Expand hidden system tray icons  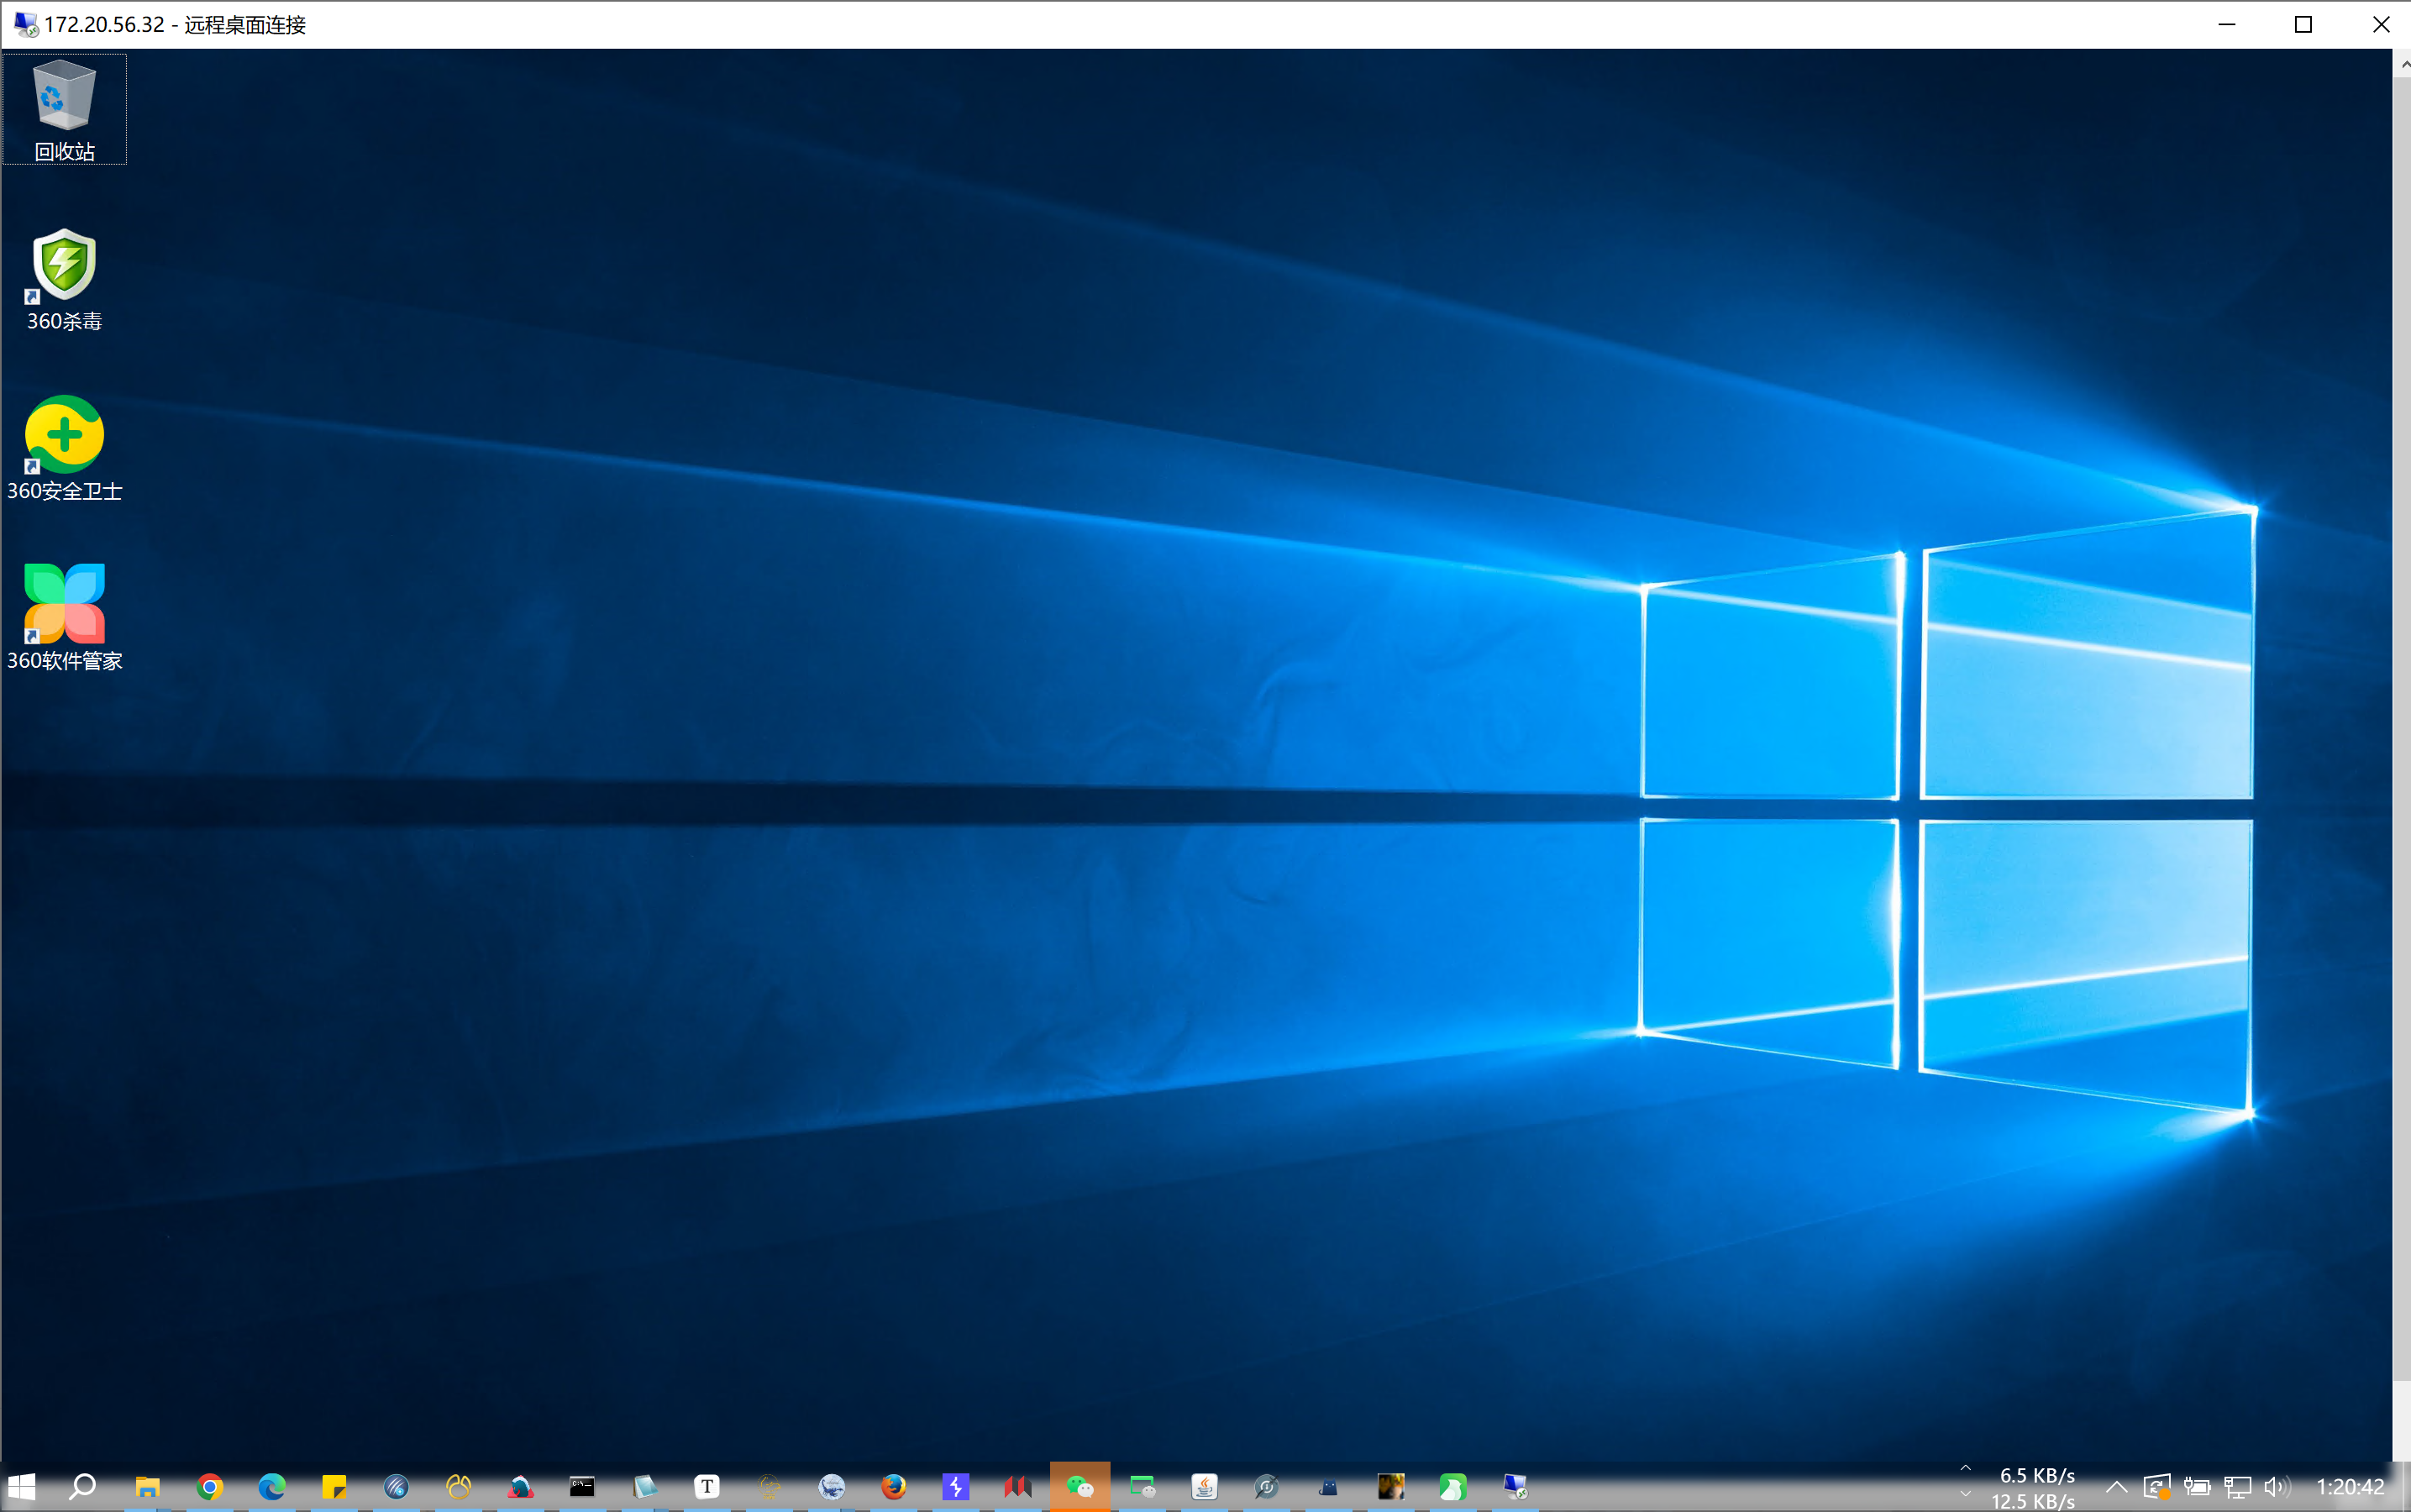pos(2116,1487)
